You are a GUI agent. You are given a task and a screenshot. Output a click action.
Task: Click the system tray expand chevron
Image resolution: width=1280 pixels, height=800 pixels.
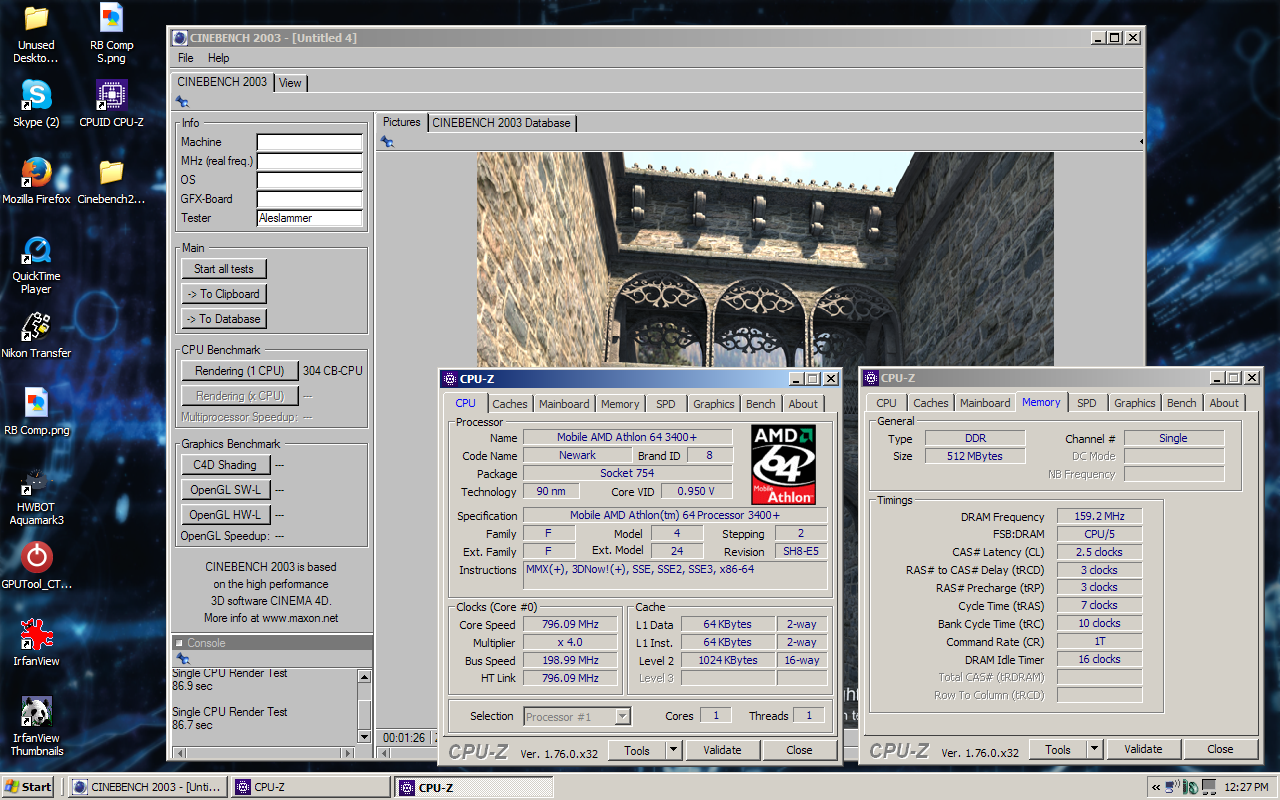tap(1156, 787)
